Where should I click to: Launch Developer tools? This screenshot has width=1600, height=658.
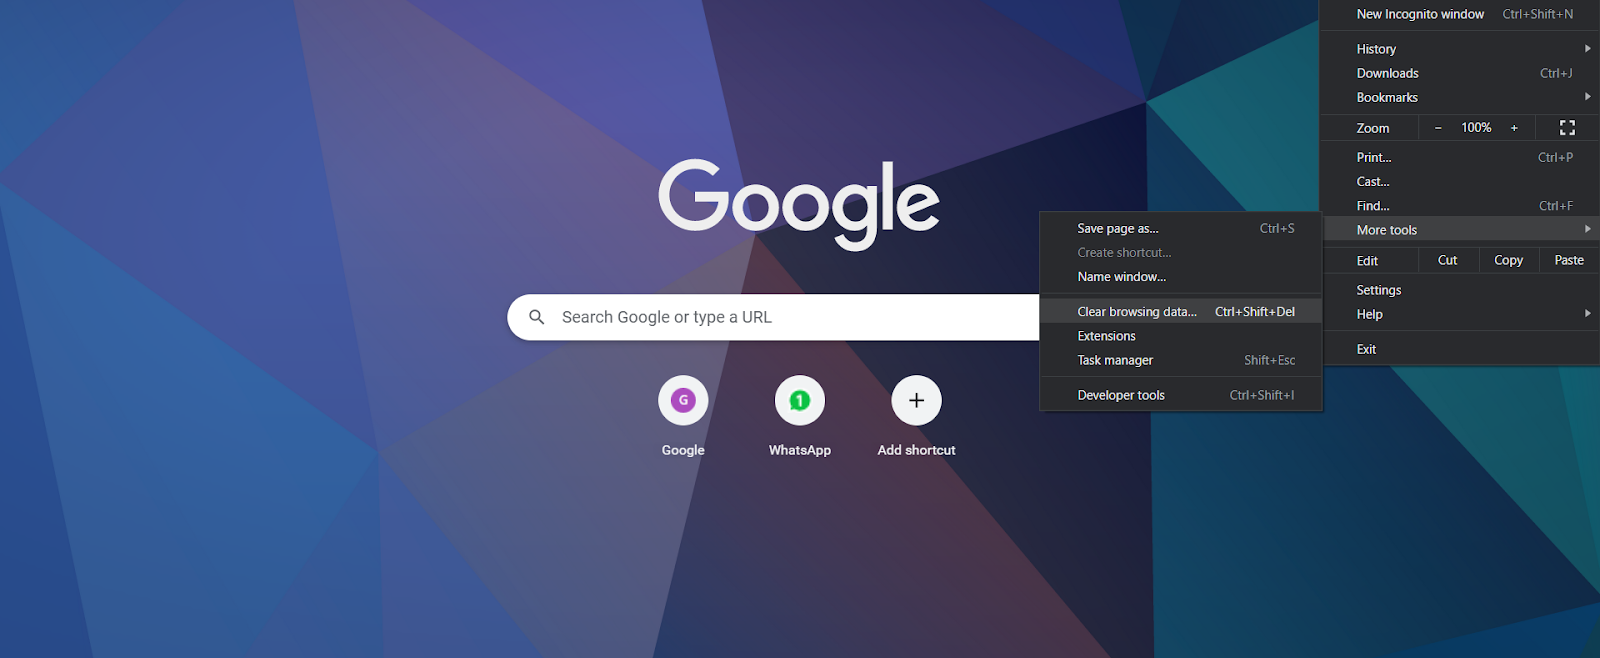(1121, 395)
